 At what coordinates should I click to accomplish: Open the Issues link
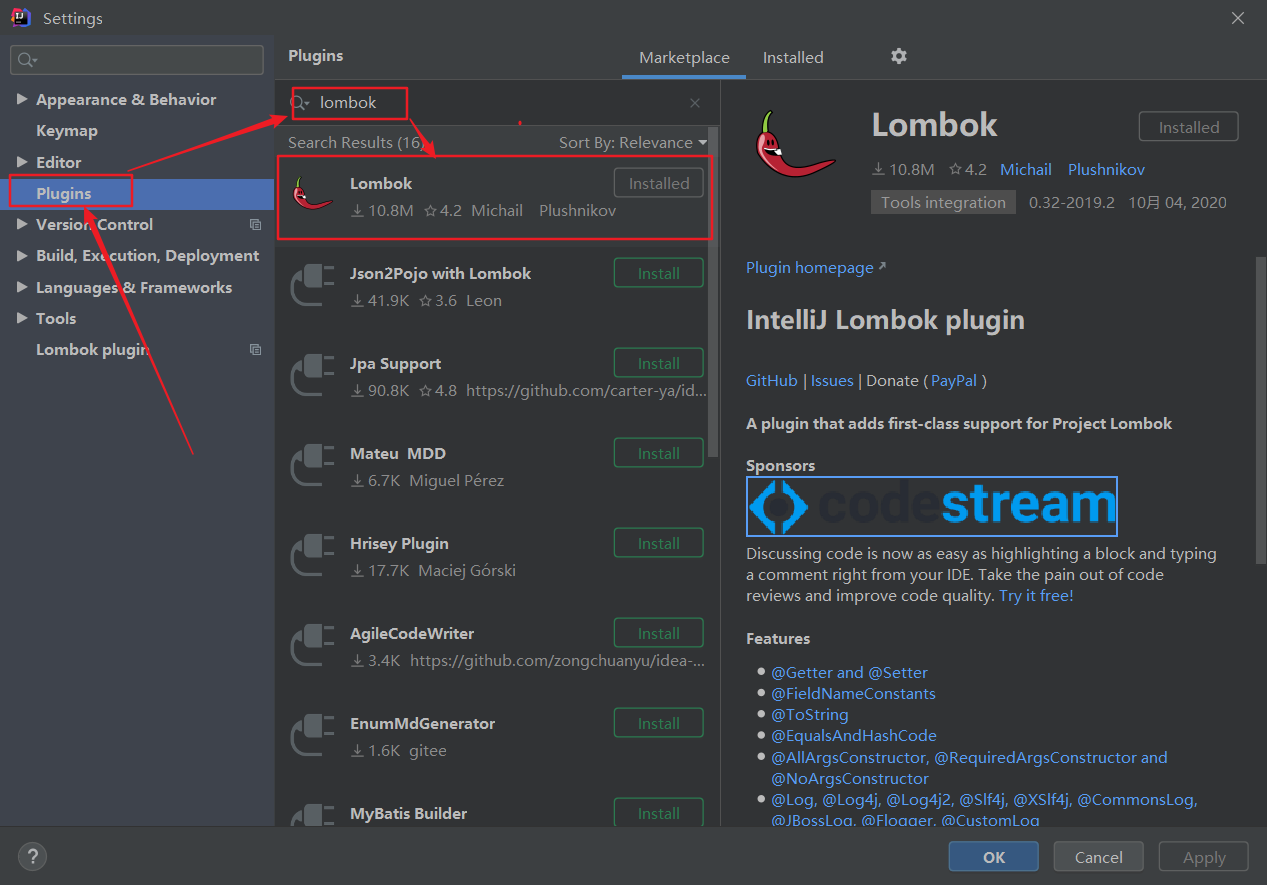coord(832,380)
